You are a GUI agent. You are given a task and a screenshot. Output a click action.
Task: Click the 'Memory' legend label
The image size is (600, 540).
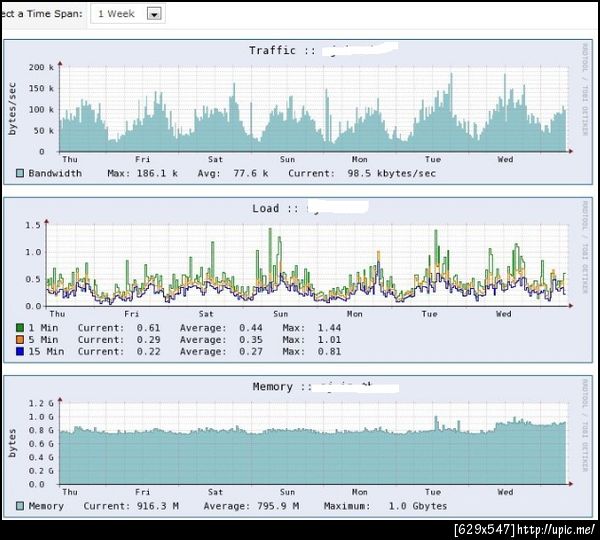46,506
